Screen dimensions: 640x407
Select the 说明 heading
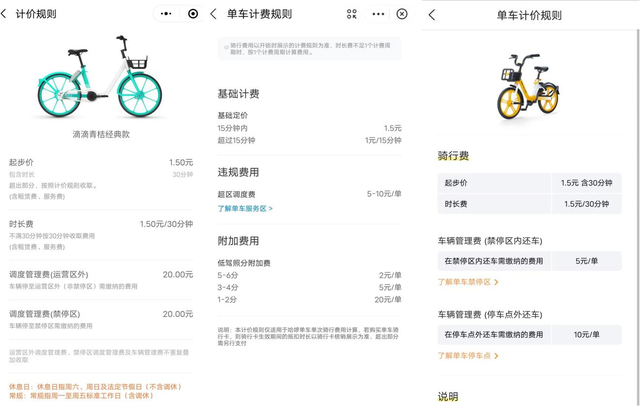point(448,396)
